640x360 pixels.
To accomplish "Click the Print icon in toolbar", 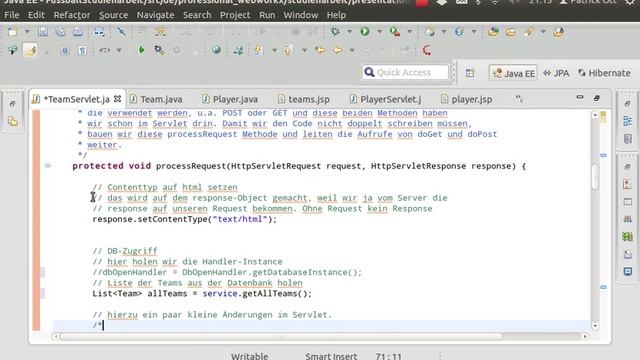I will tap(78, 32).
